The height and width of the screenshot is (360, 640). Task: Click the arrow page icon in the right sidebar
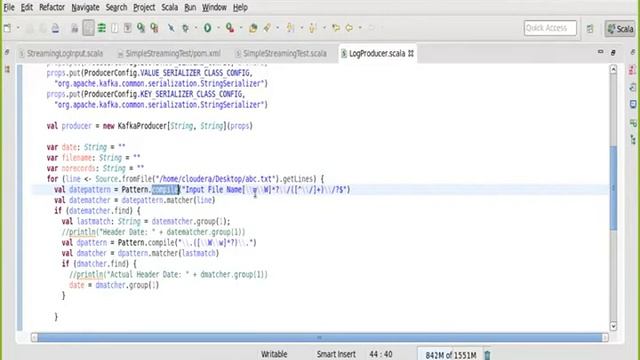coord(633,87)
